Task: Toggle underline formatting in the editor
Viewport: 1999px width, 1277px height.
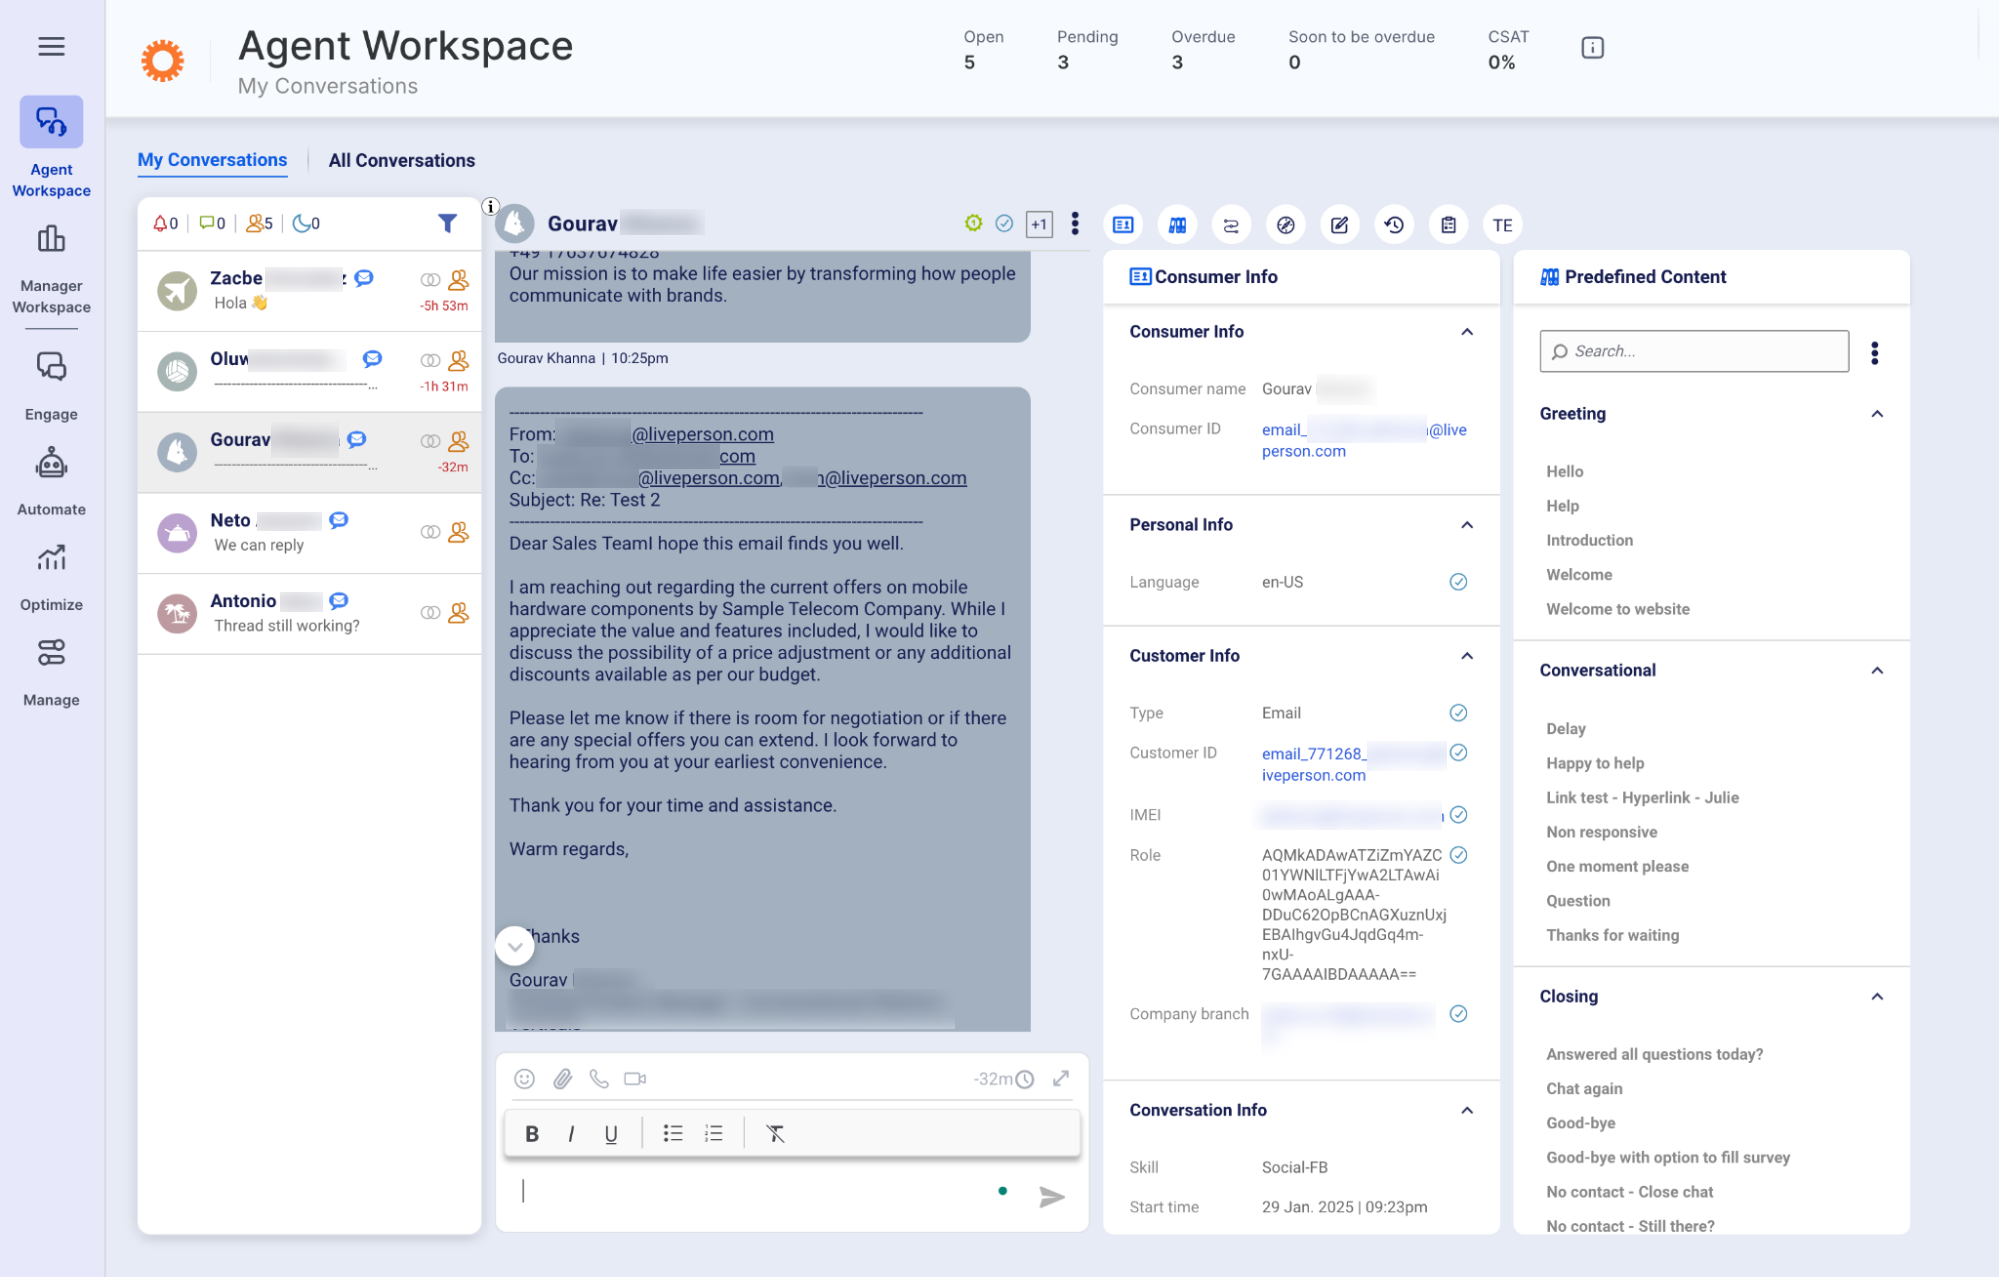Action: click(610, 1133)
